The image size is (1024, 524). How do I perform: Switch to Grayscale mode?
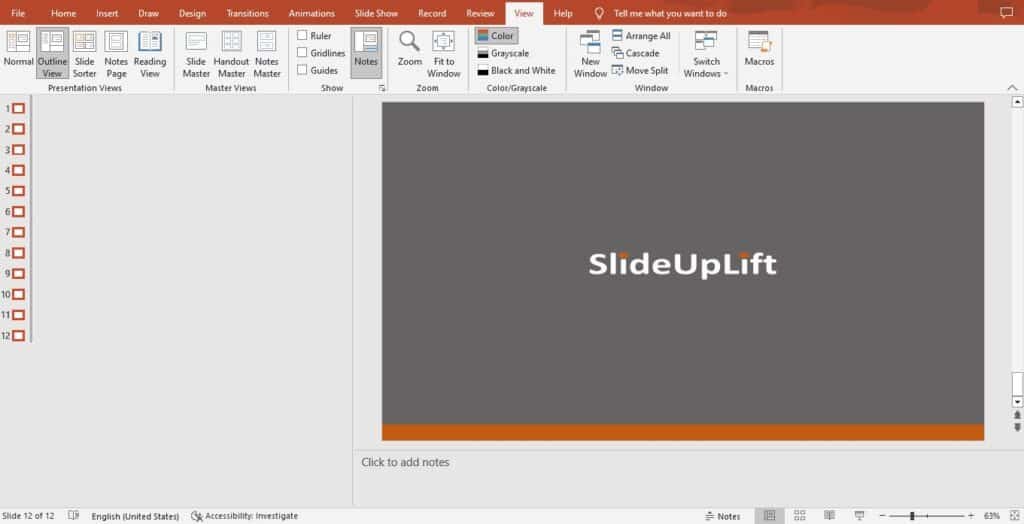click(503, 53)
